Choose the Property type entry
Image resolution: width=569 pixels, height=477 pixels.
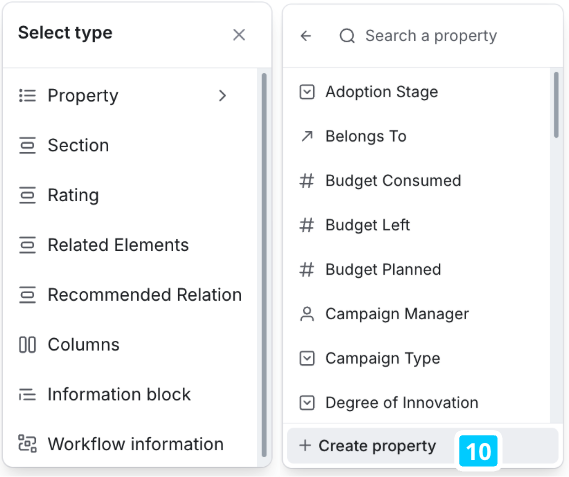[130, 95]
